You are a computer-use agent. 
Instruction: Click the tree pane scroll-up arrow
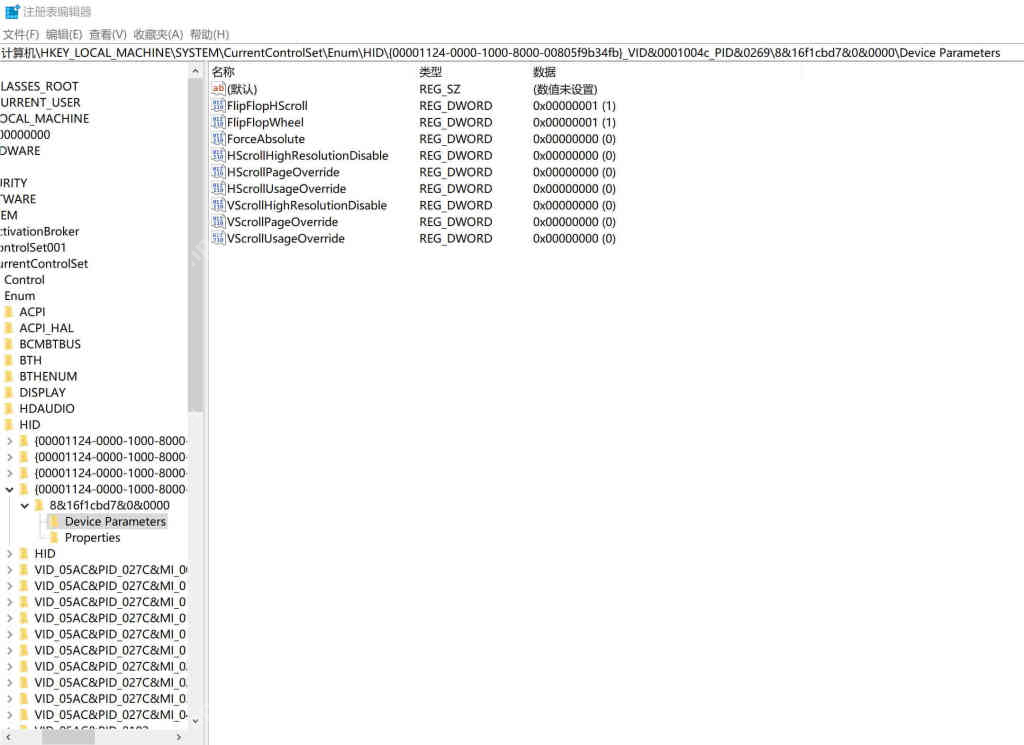pos(195,71)
